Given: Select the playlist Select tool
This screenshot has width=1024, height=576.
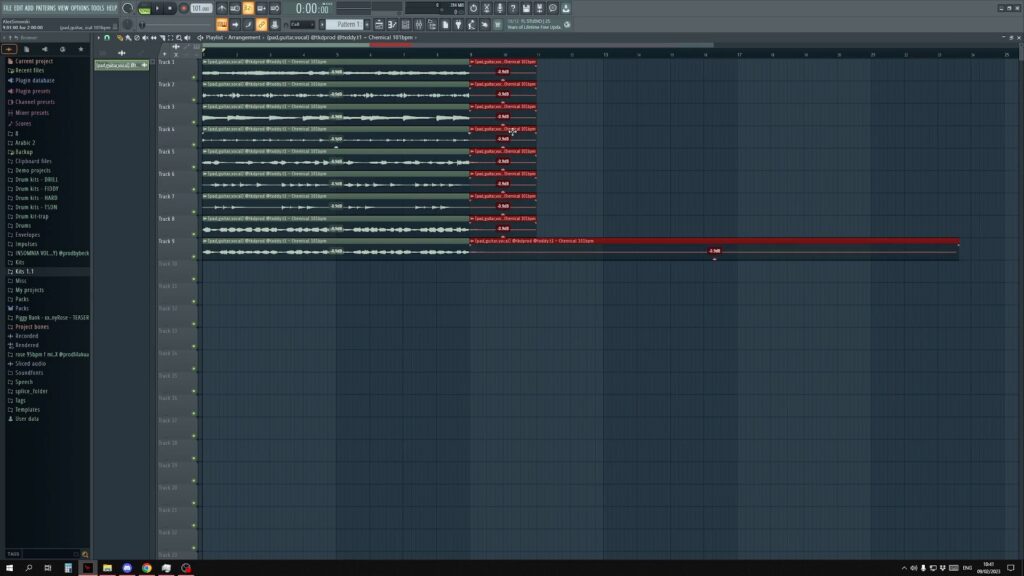Looking at the screenshot, I should (x=170, y=37).
